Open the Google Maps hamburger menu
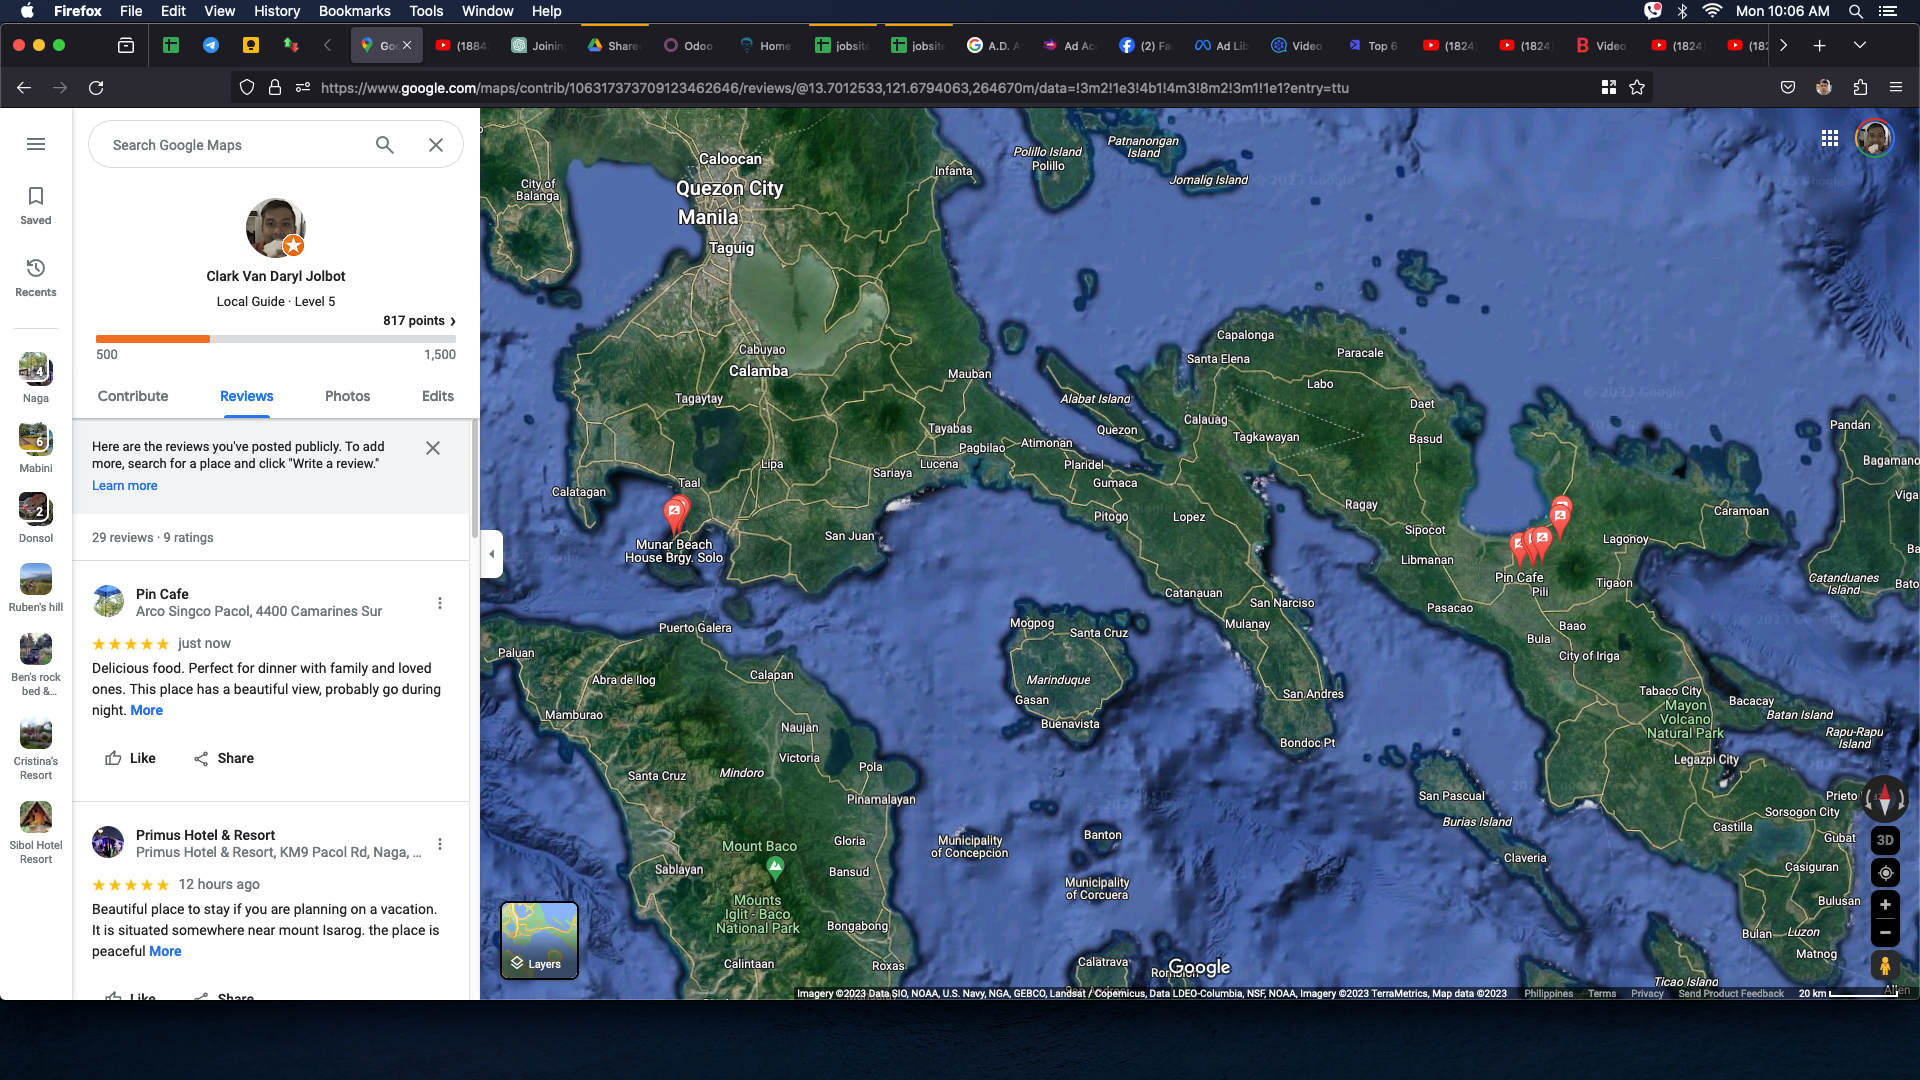The height and width of the screenshot is (1080, 1920). coord(36,144)
